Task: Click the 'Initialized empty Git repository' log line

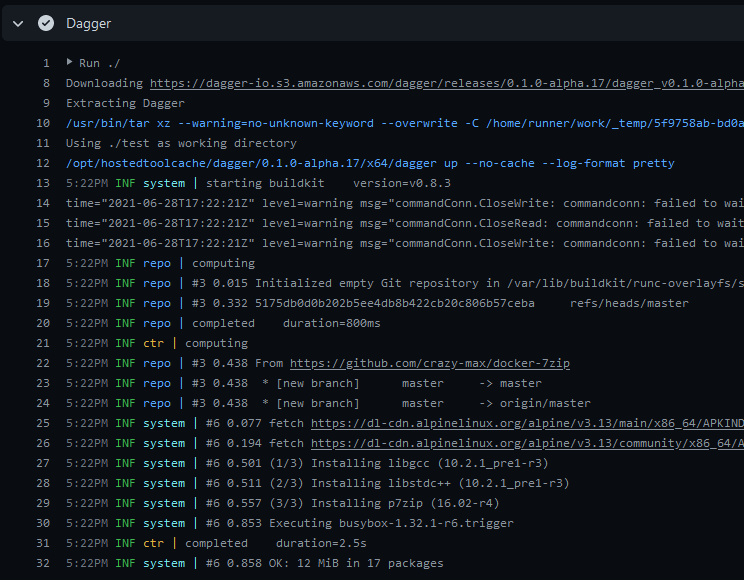Action: tap(400, 283)
